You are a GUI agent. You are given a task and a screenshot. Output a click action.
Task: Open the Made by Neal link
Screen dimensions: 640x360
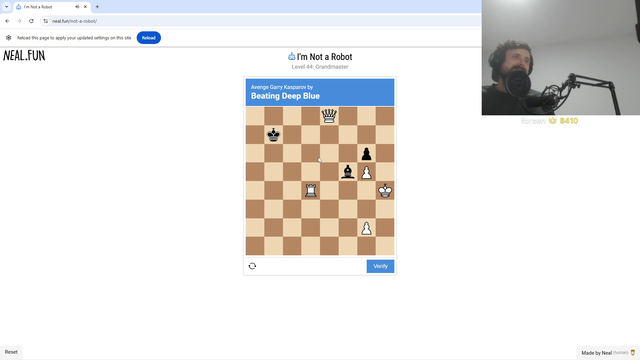(x=608, y=353)
